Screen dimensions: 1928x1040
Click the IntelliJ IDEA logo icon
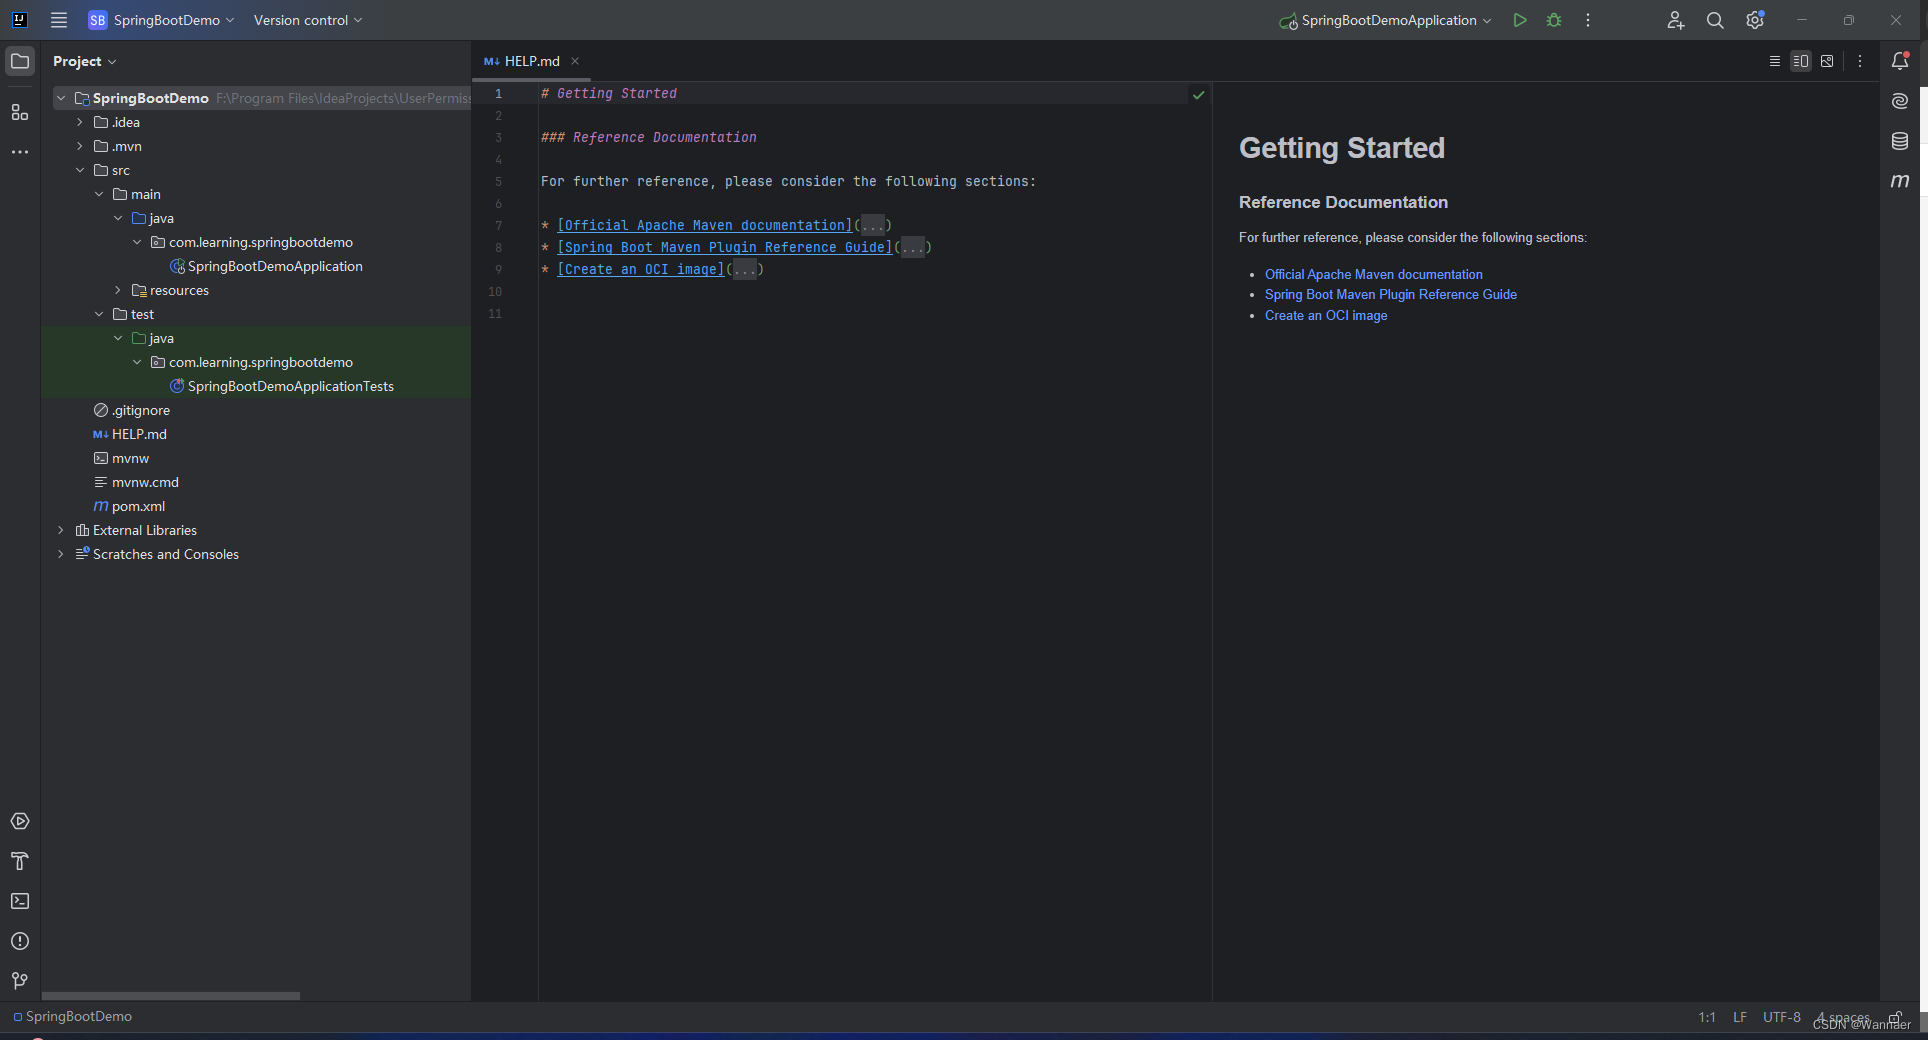19,20
